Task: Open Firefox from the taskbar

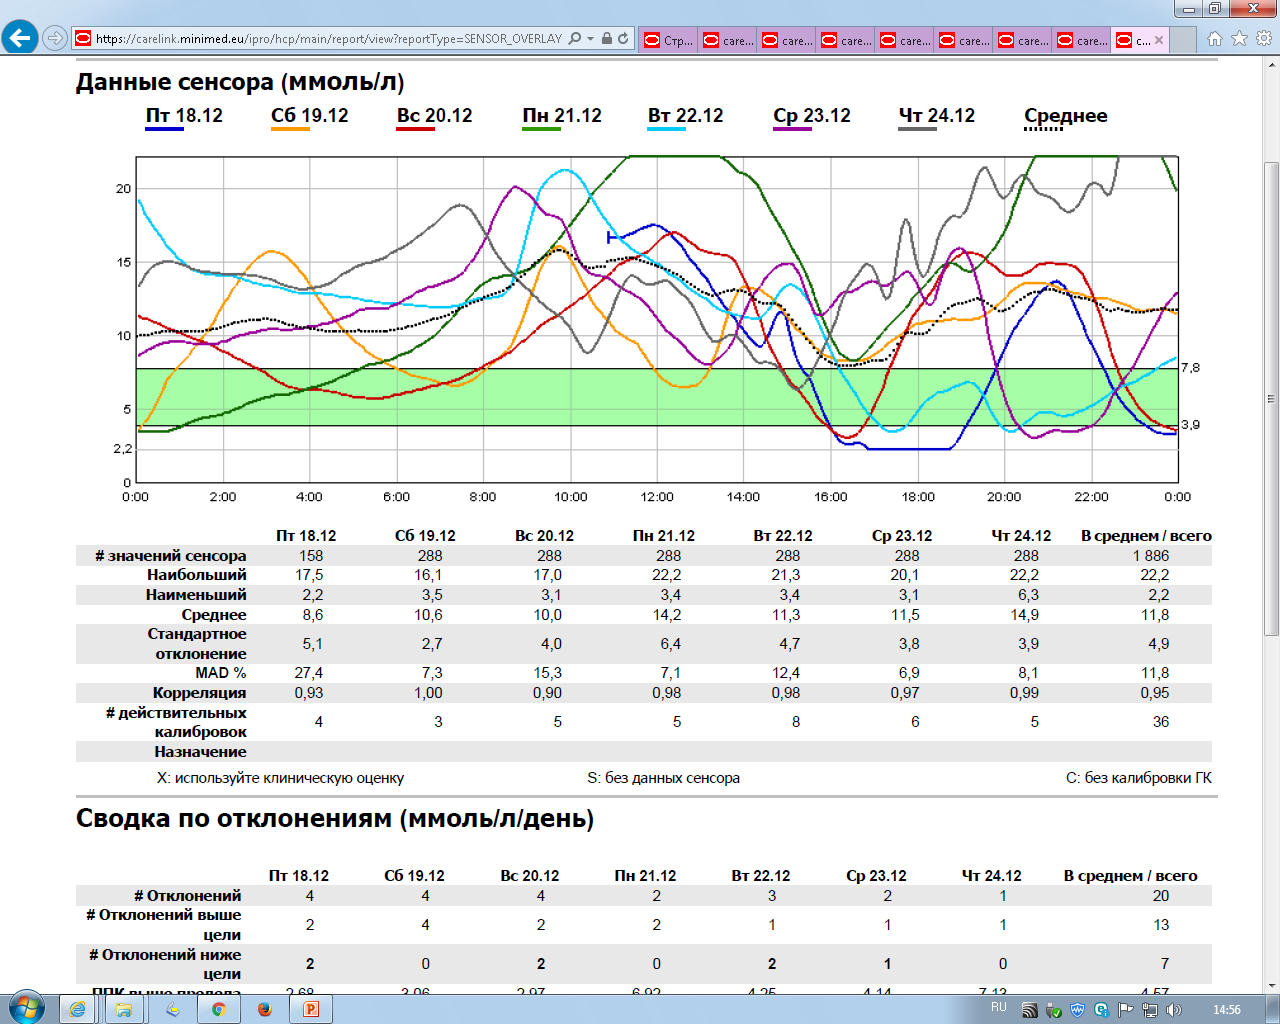Action: (x=265, y=1009)
